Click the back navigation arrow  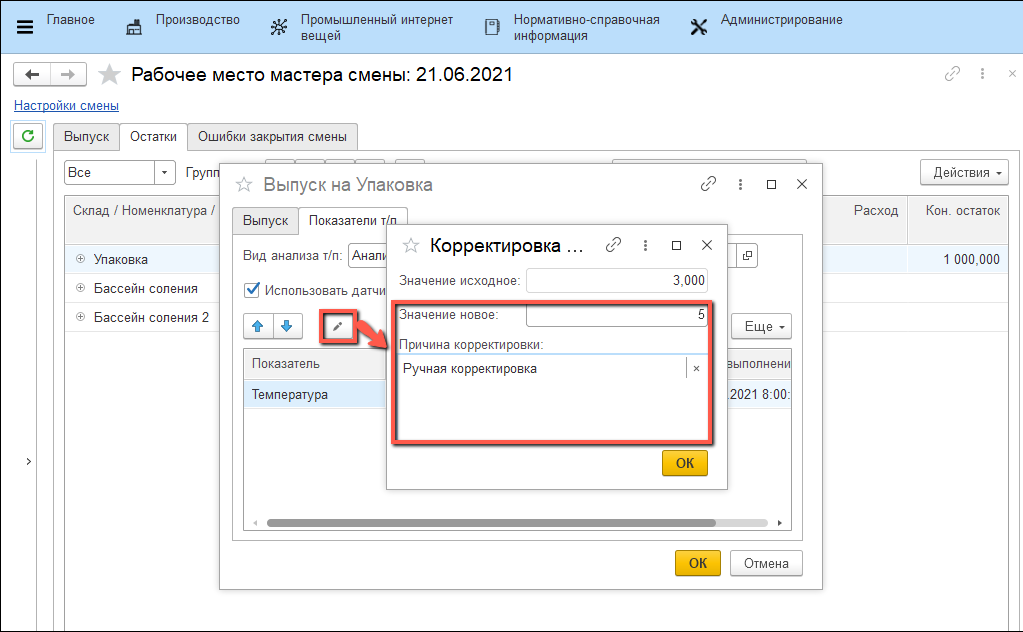click(32, 75)
